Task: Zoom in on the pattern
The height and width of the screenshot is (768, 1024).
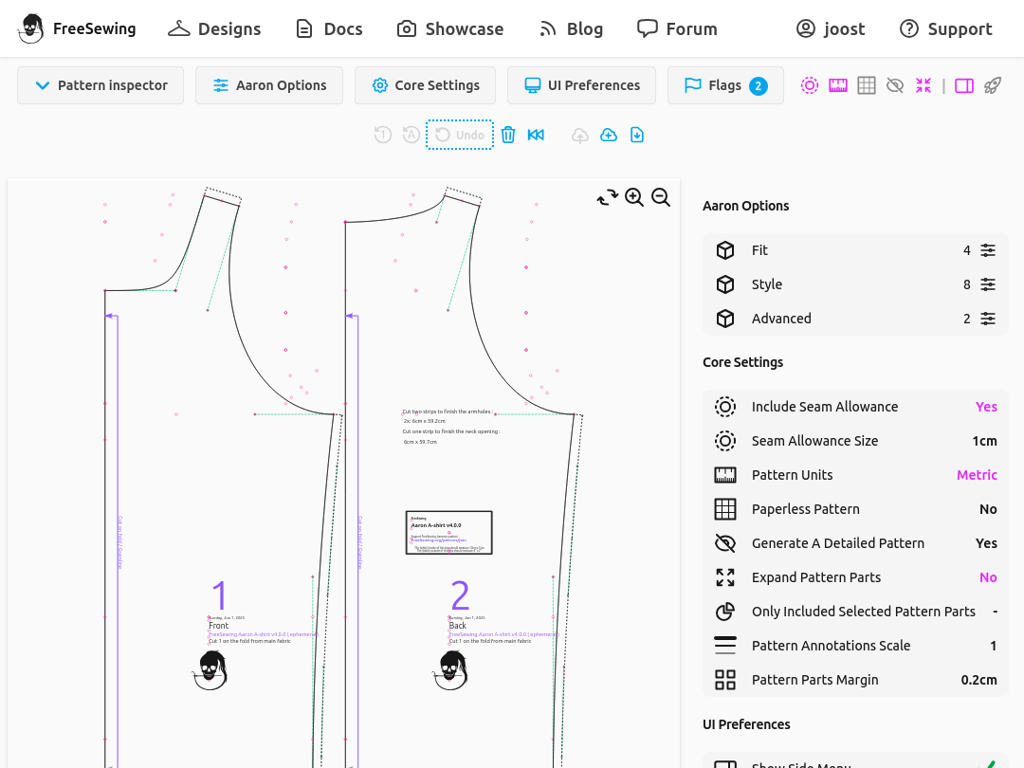Action: tap(634, 197)
